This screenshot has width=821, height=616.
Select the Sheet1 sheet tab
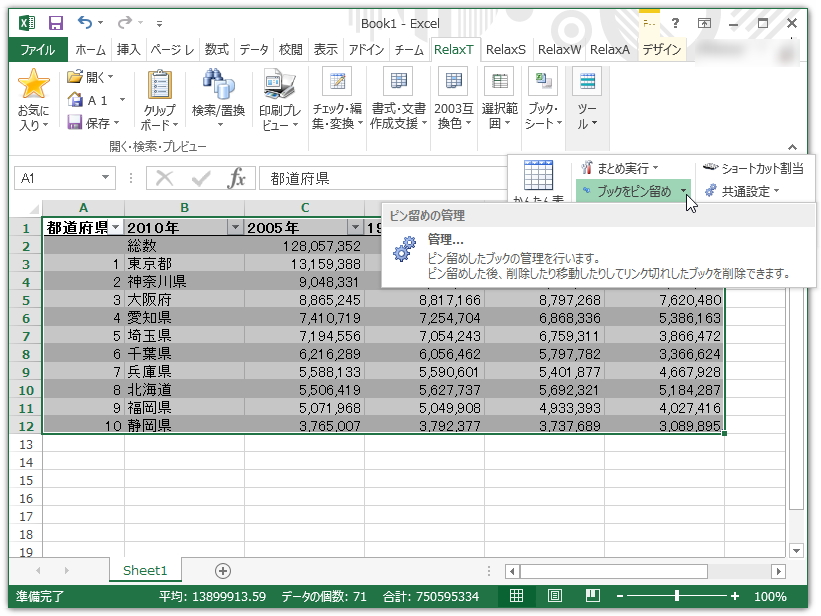pyautogui.click(x=145, y=570)
